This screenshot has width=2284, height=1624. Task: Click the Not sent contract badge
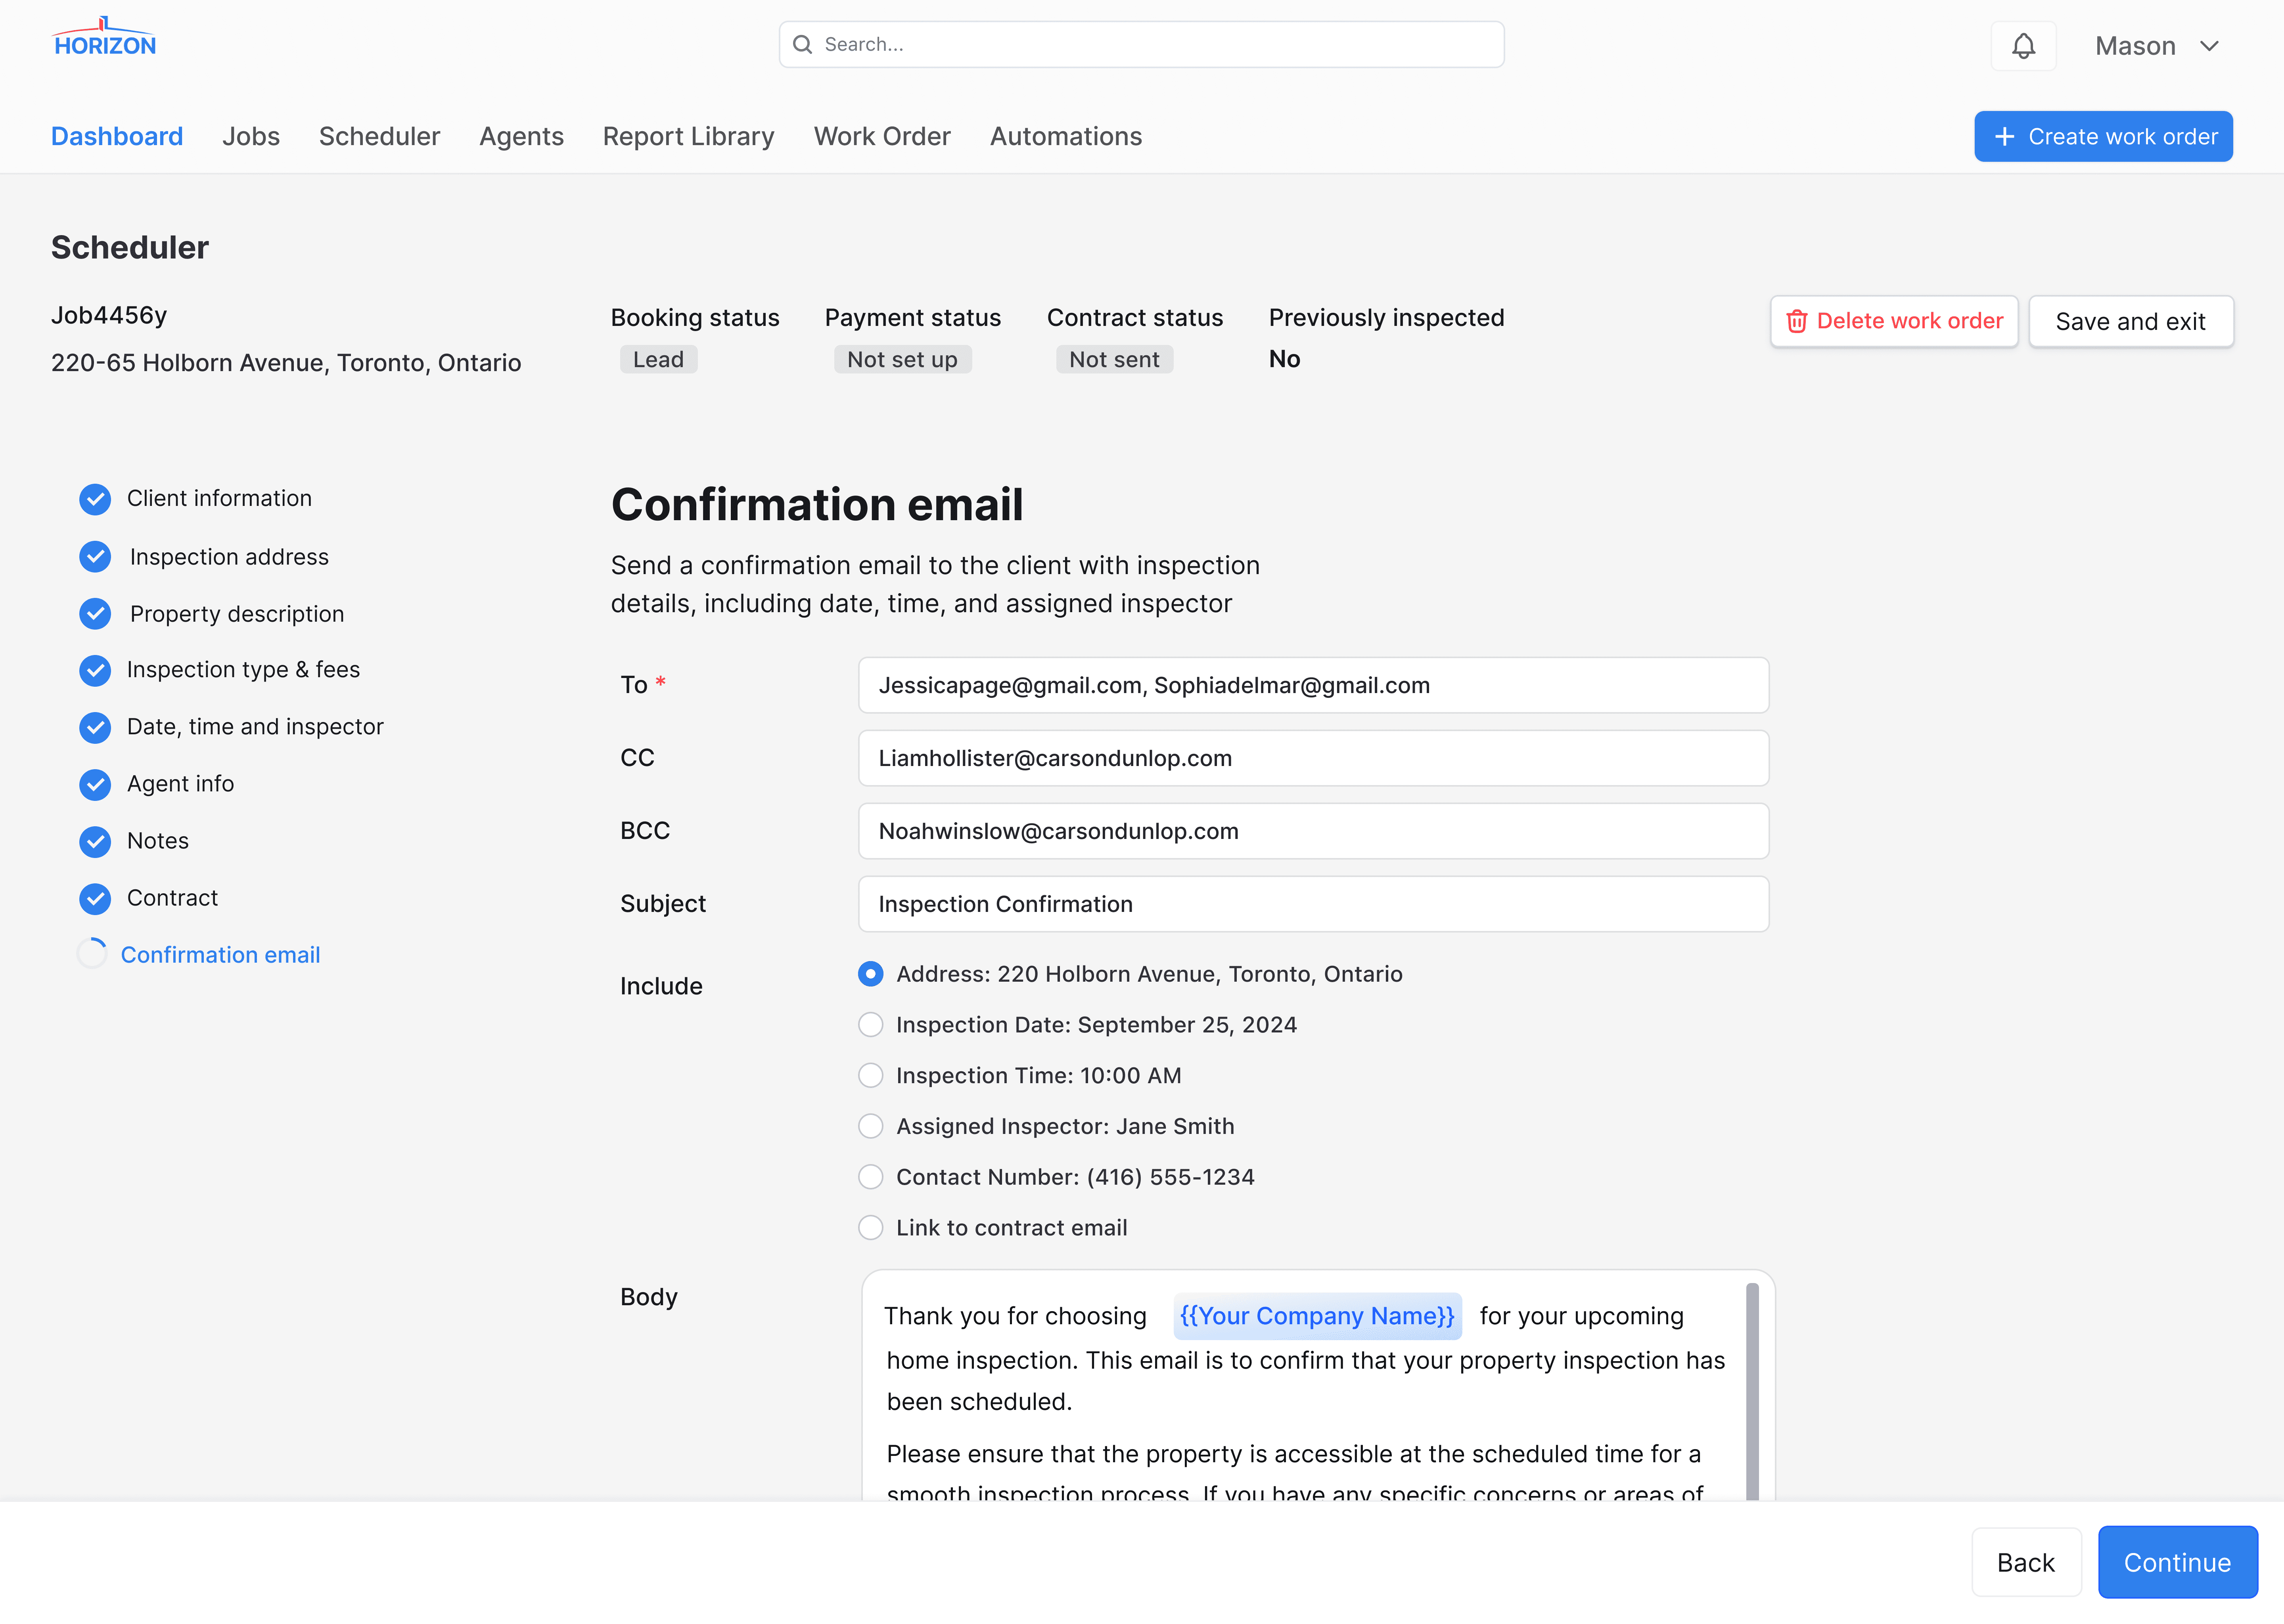(1114, 360)
